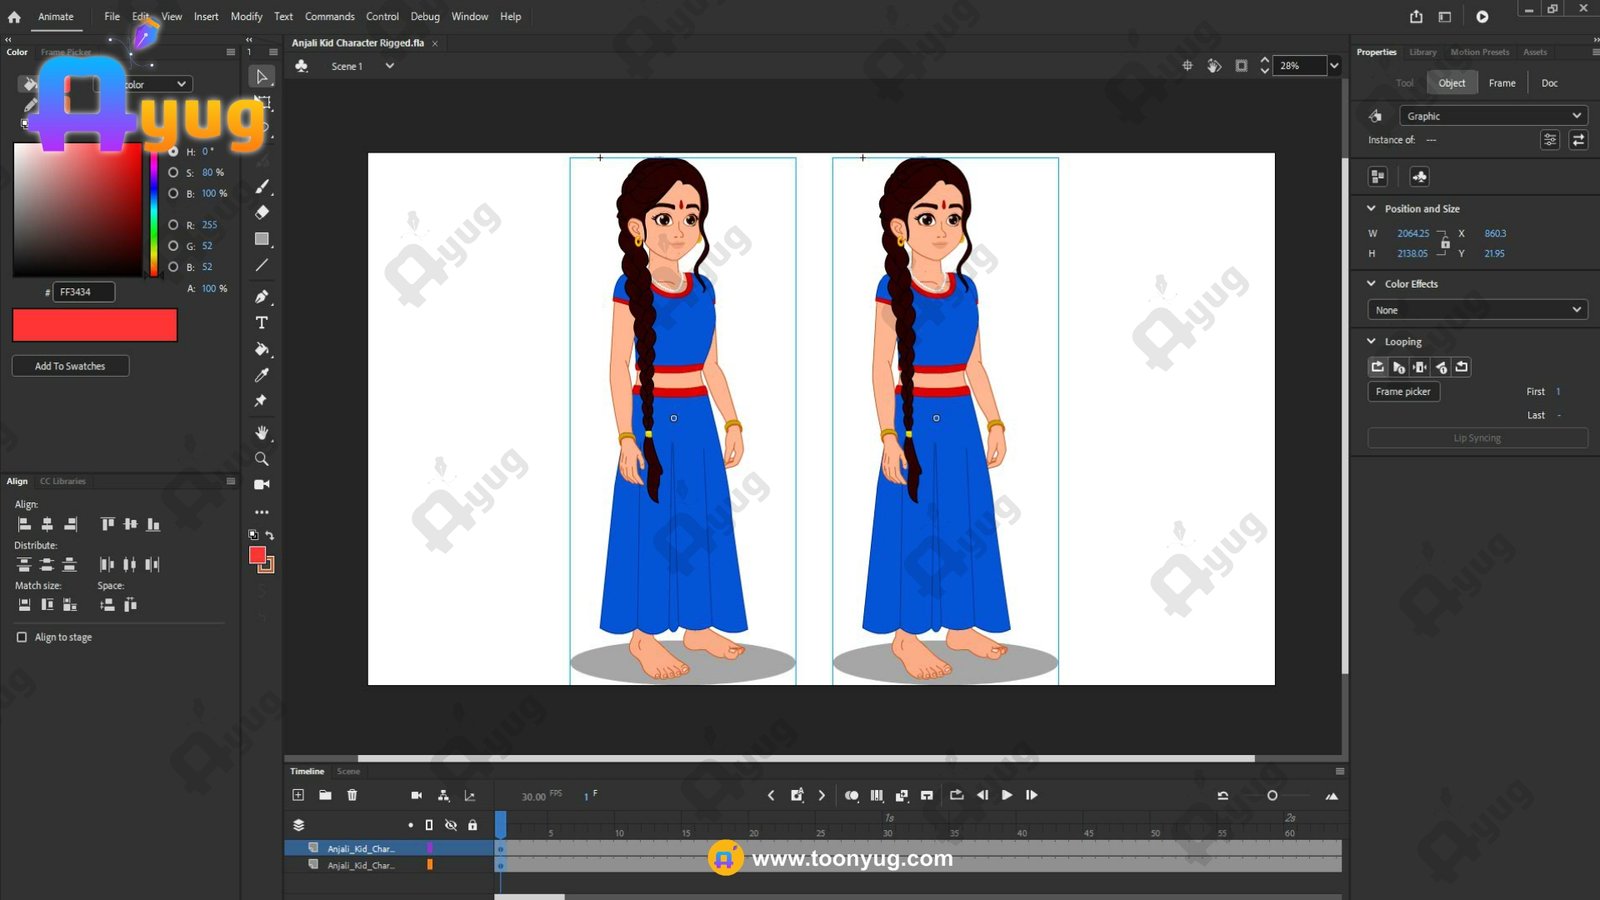Image resolution: width=1600 pixels, height=900 pixels.
Task: Open the Graphic instance type dropdown
Action: tap(1492, 116)
